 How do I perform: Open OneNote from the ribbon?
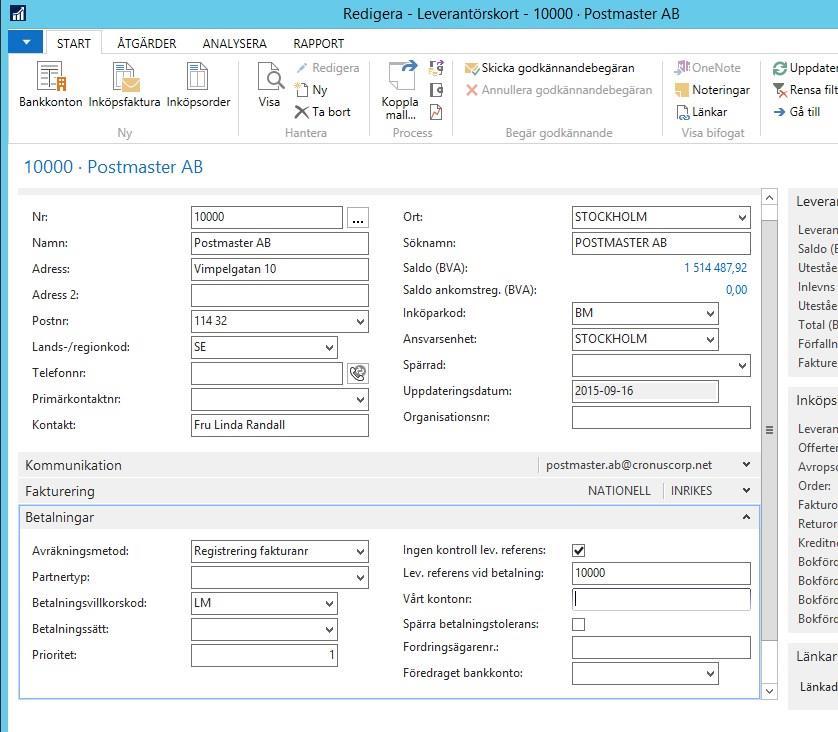point(708,68)
